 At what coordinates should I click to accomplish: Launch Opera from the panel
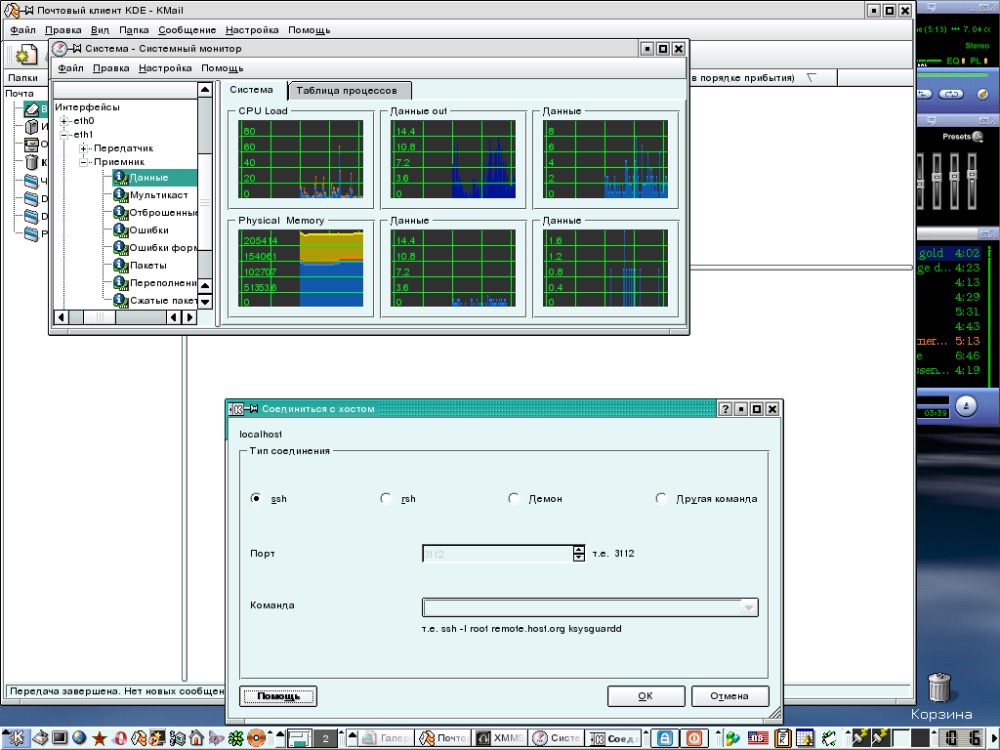click(x=119, y=739)
